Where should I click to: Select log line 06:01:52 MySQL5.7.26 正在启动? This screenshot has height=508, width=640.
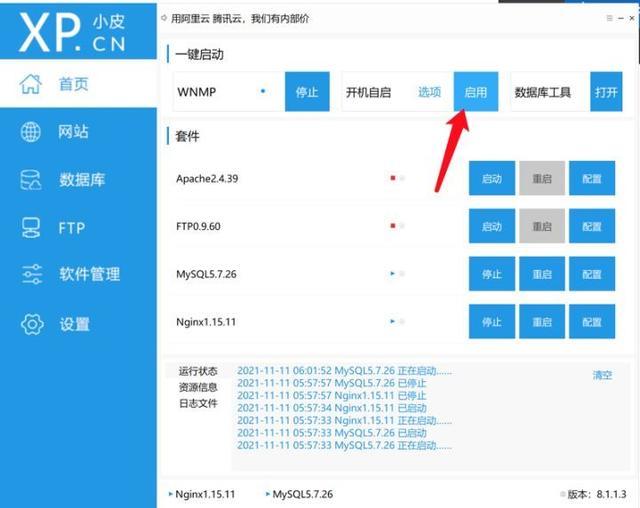pos(344,370)
